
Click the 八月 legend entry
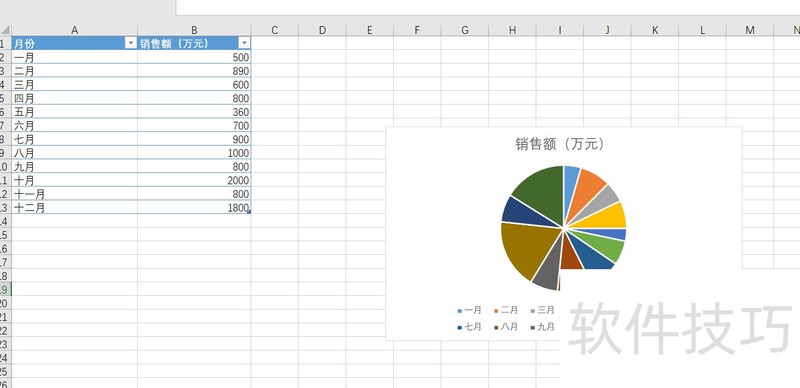pyautogui.click(x=506, y=327)
